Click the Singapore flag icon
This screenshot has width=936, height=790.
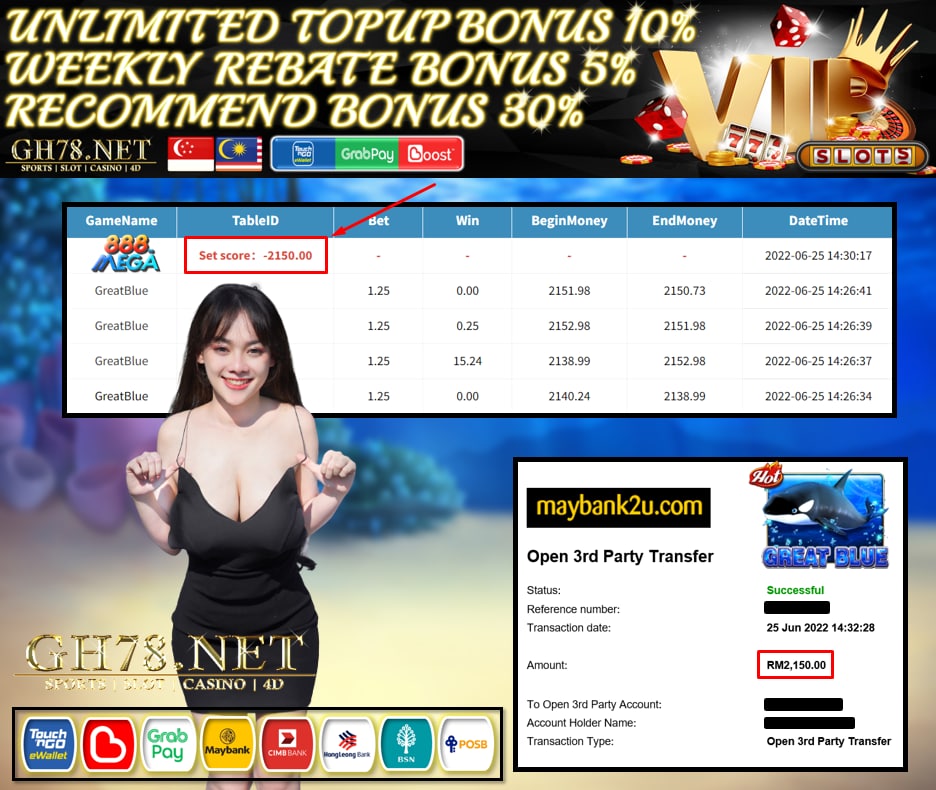pyautogui.click(x=190, y=154)
